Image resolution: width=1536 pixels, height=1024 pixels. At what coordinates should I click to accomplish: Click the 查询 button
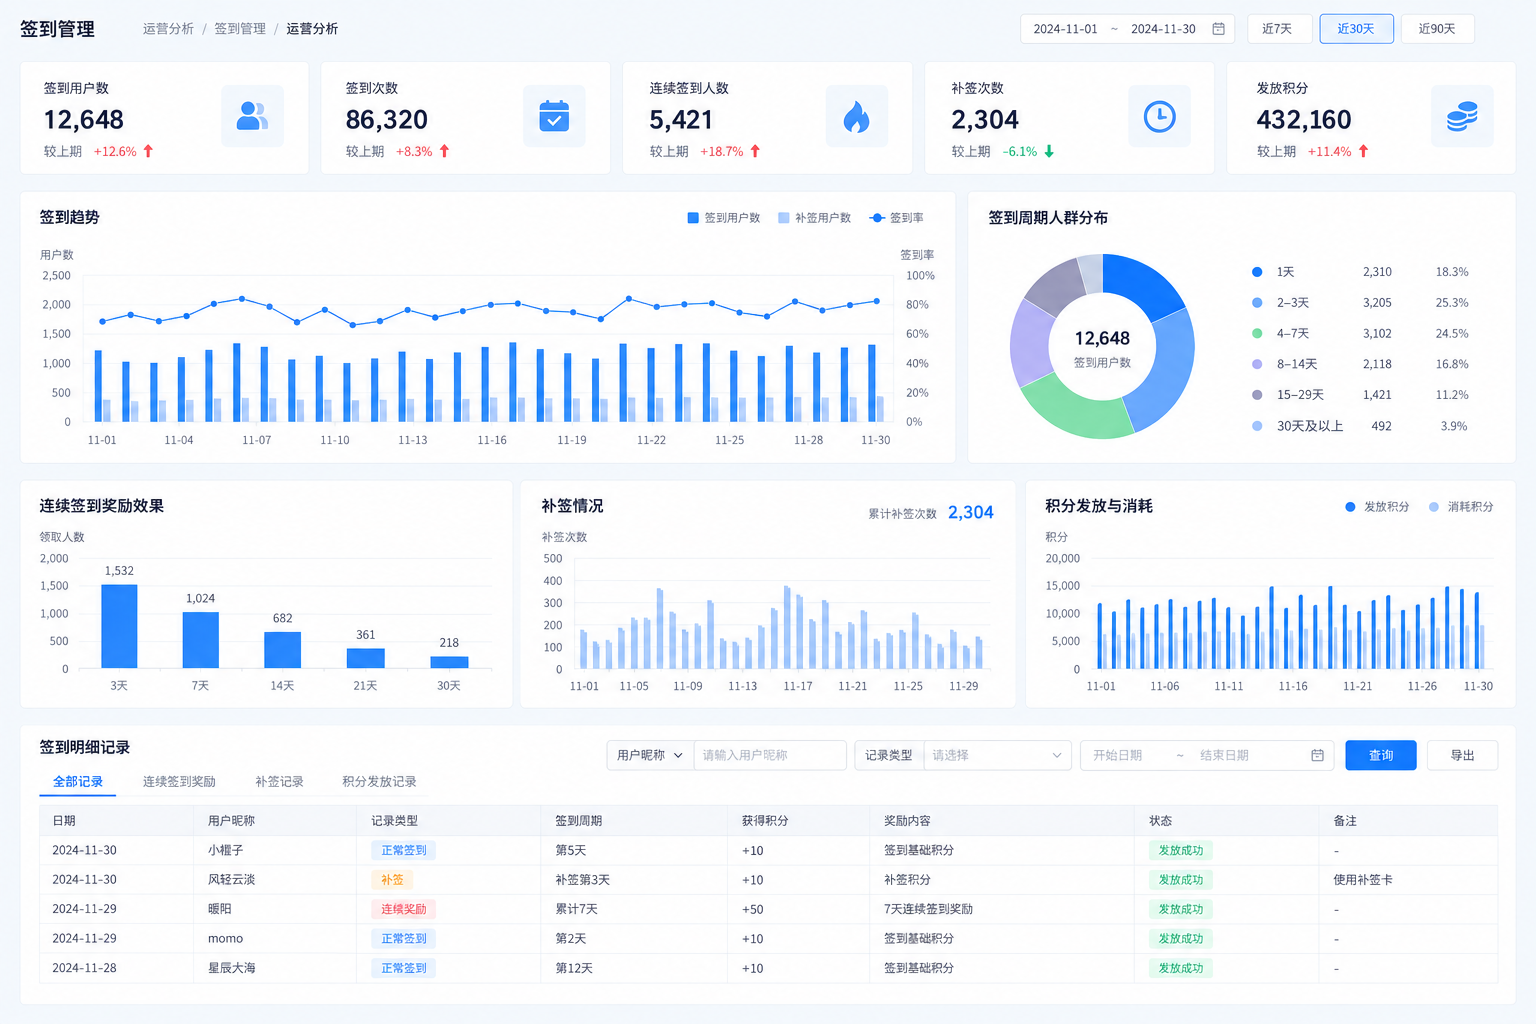(x=1381, y=755)
